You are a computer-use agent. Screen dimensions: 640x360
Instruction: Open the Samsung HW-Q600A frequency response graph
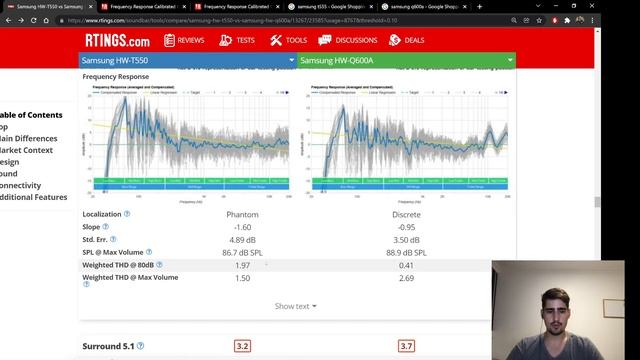(406, 144)
